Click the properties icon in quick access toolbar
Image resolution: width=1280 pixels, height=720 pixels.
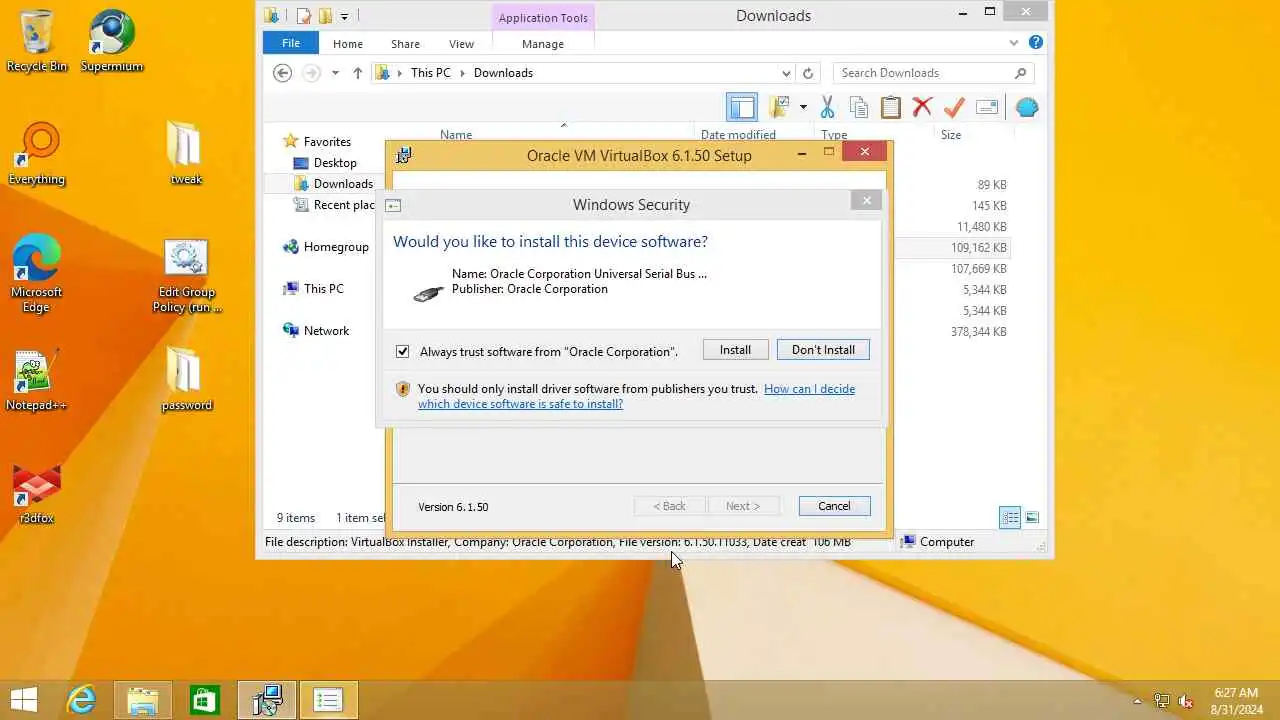303,16
